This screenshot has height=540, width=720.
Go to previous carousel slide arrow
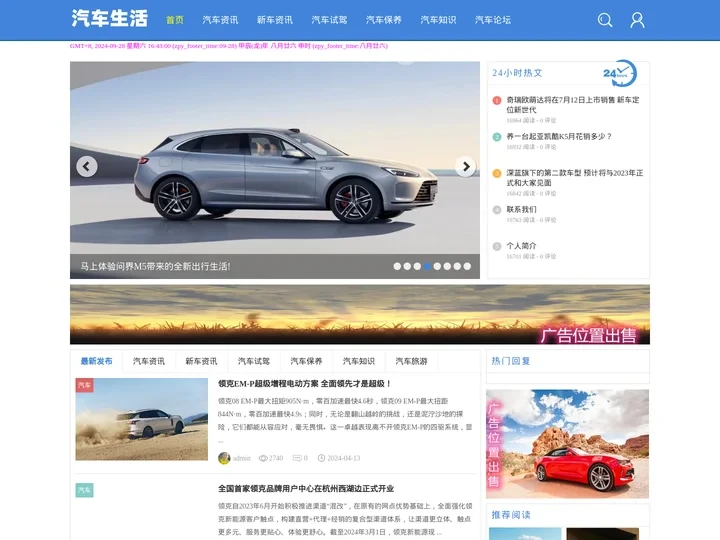tap(87, 166)
